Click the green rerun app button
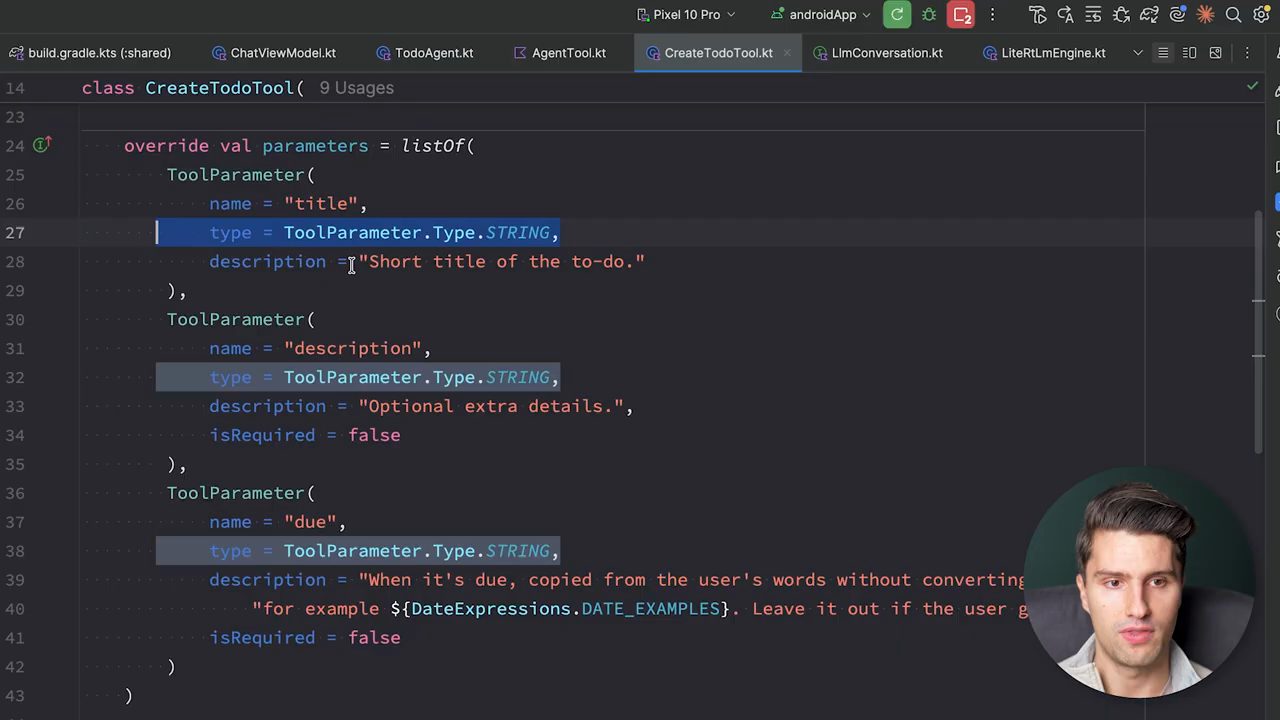 pos(897,15)
